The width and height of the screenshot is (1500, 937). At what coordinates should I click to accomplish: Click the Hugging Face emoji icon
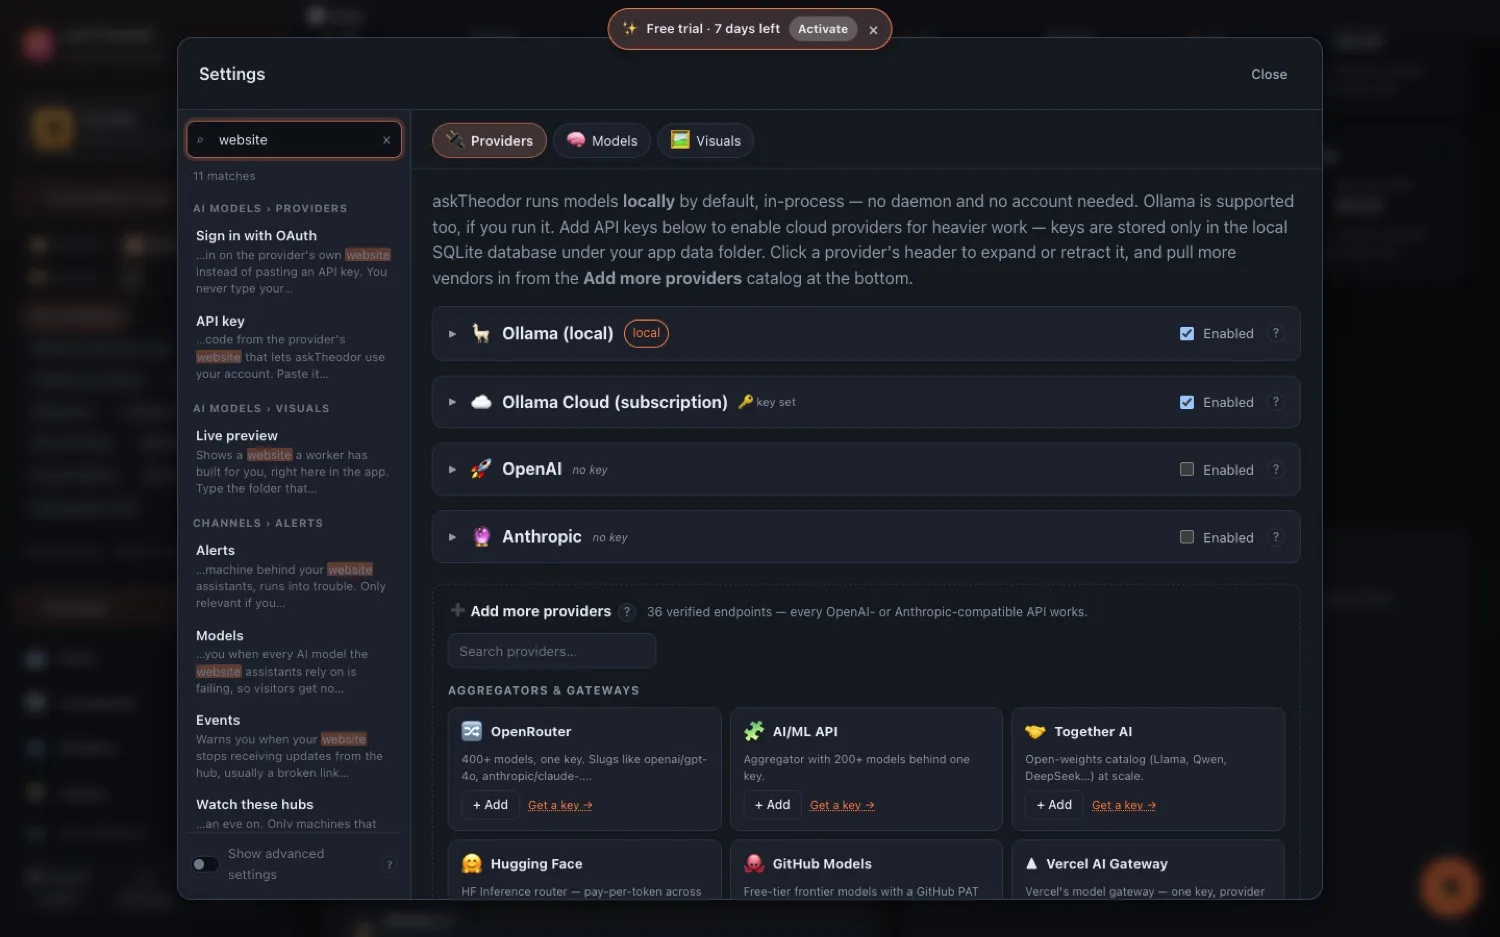472,863
